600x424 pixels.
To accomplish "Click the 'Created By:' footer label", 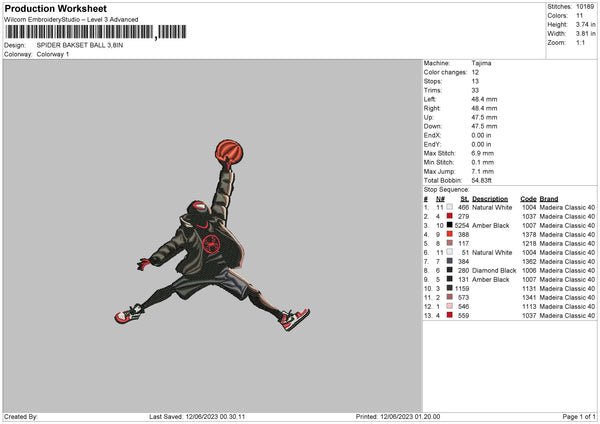I will pos(21,416).
